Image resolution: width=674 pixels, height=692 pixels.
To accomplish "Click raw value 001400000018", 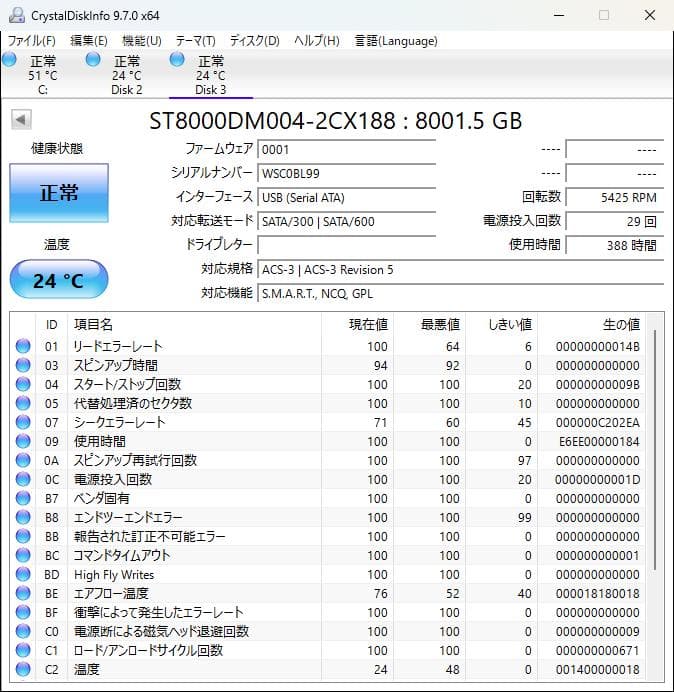I will (598, 669).
